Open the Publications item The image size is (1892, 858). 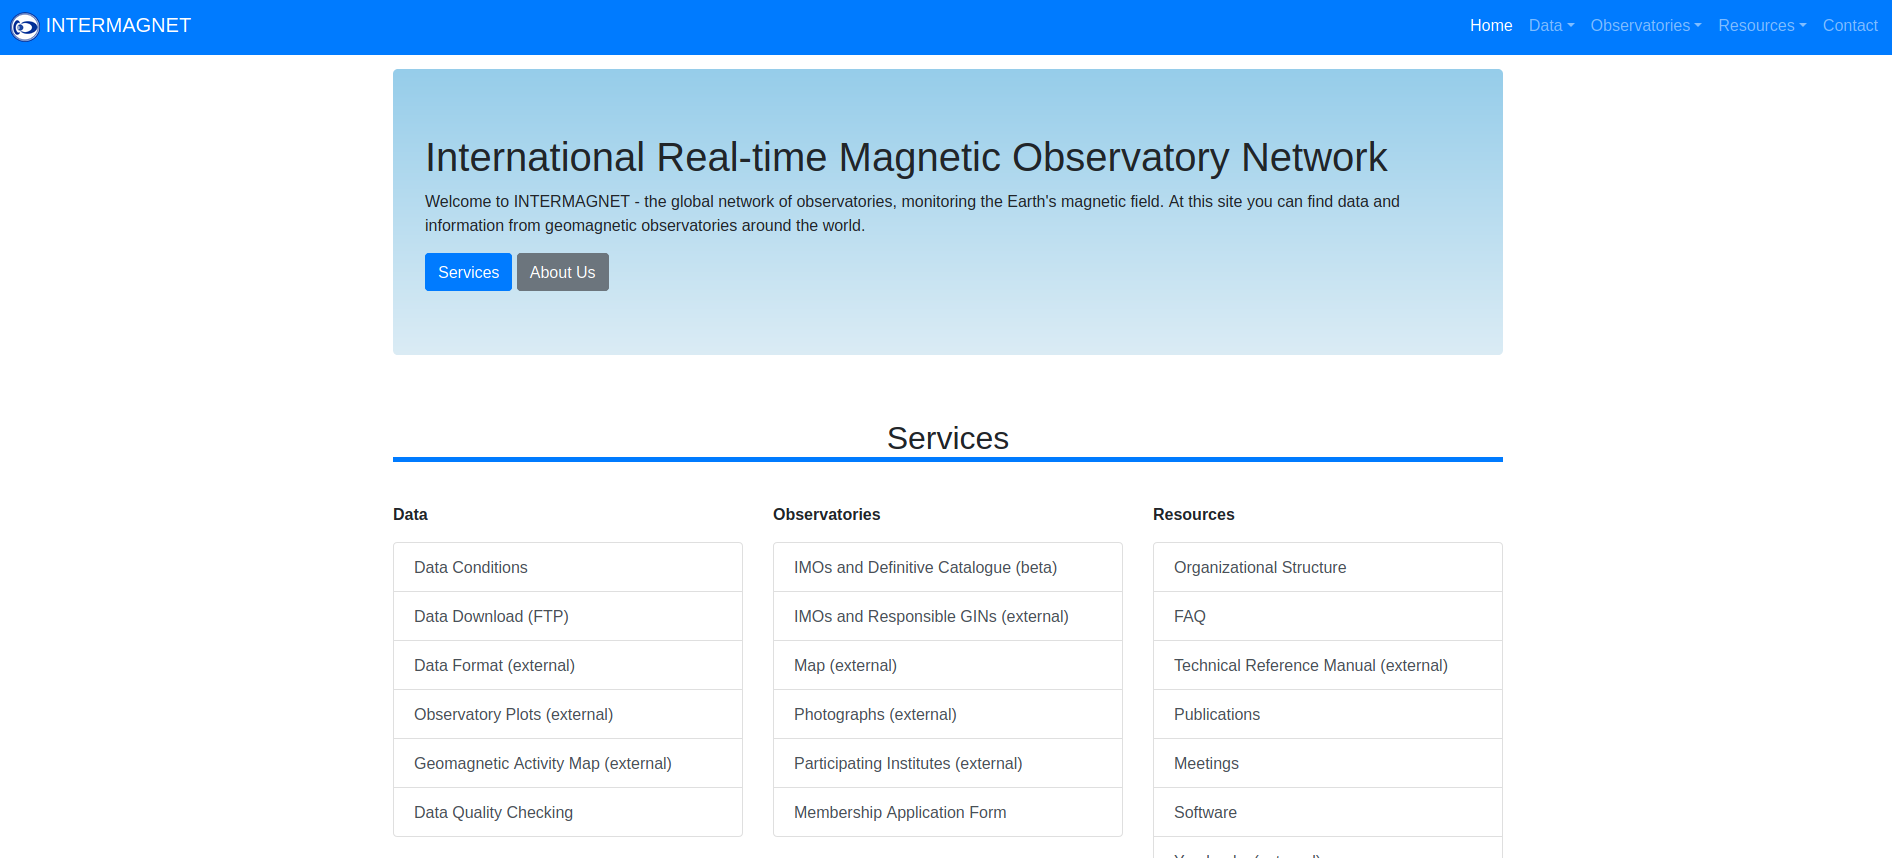pos(1328,714)
